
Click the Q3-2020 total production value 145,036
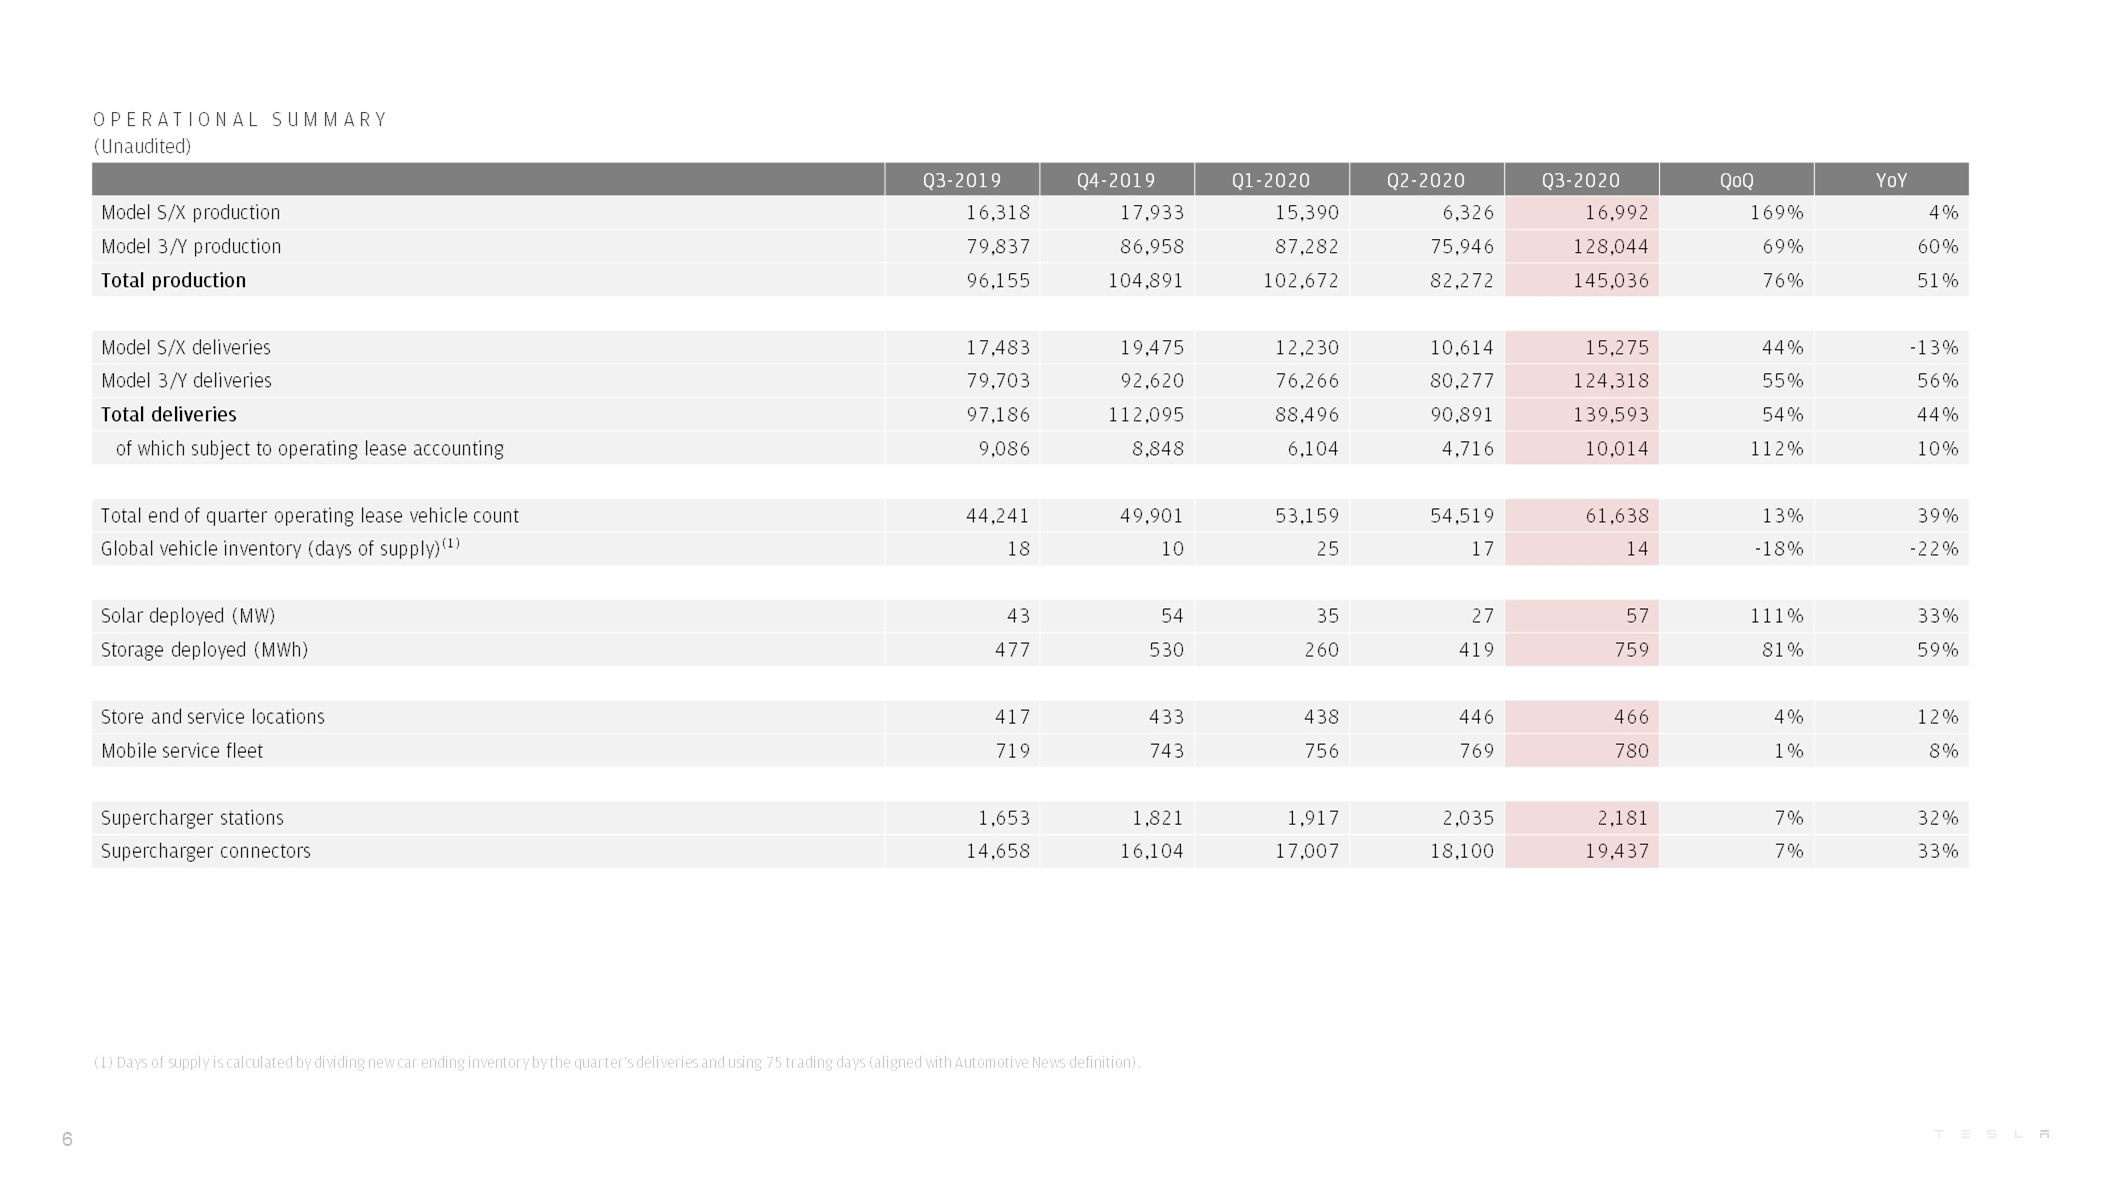(1610, 281)
